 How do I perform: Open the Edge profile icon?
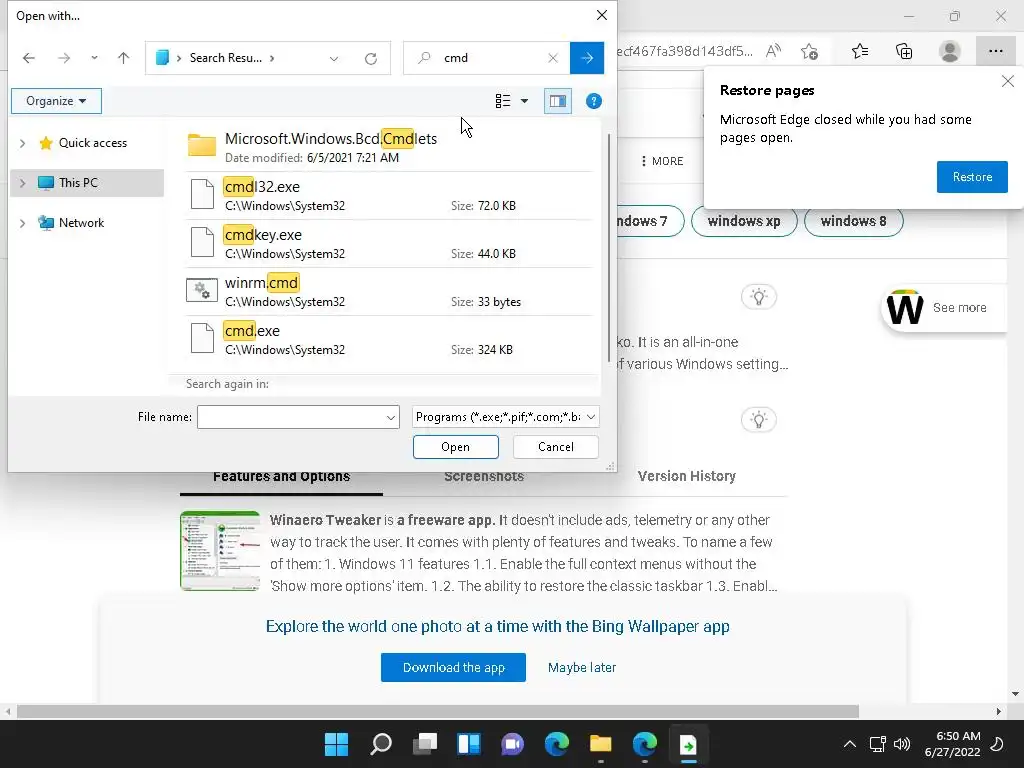950,51
